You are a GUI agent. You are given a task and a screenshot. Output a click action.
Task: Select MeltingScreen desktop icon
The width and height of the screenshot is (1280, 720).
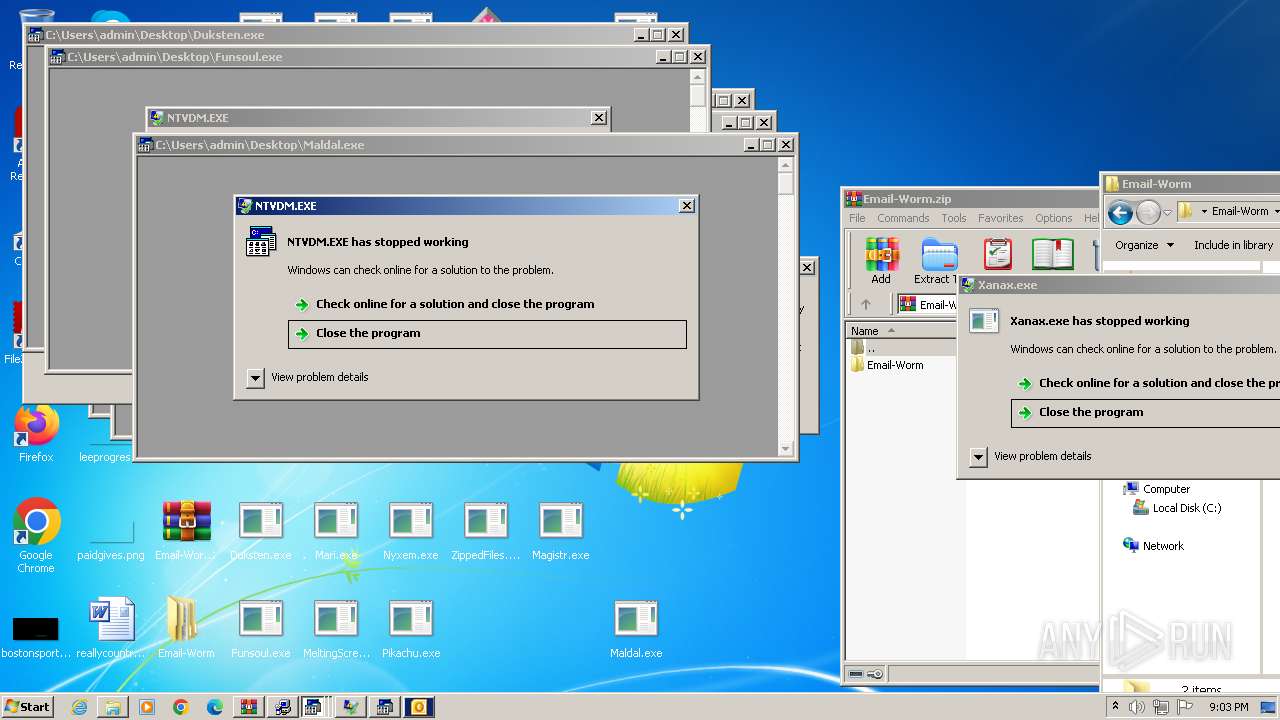pyautogui.click(x=336, y=629)
